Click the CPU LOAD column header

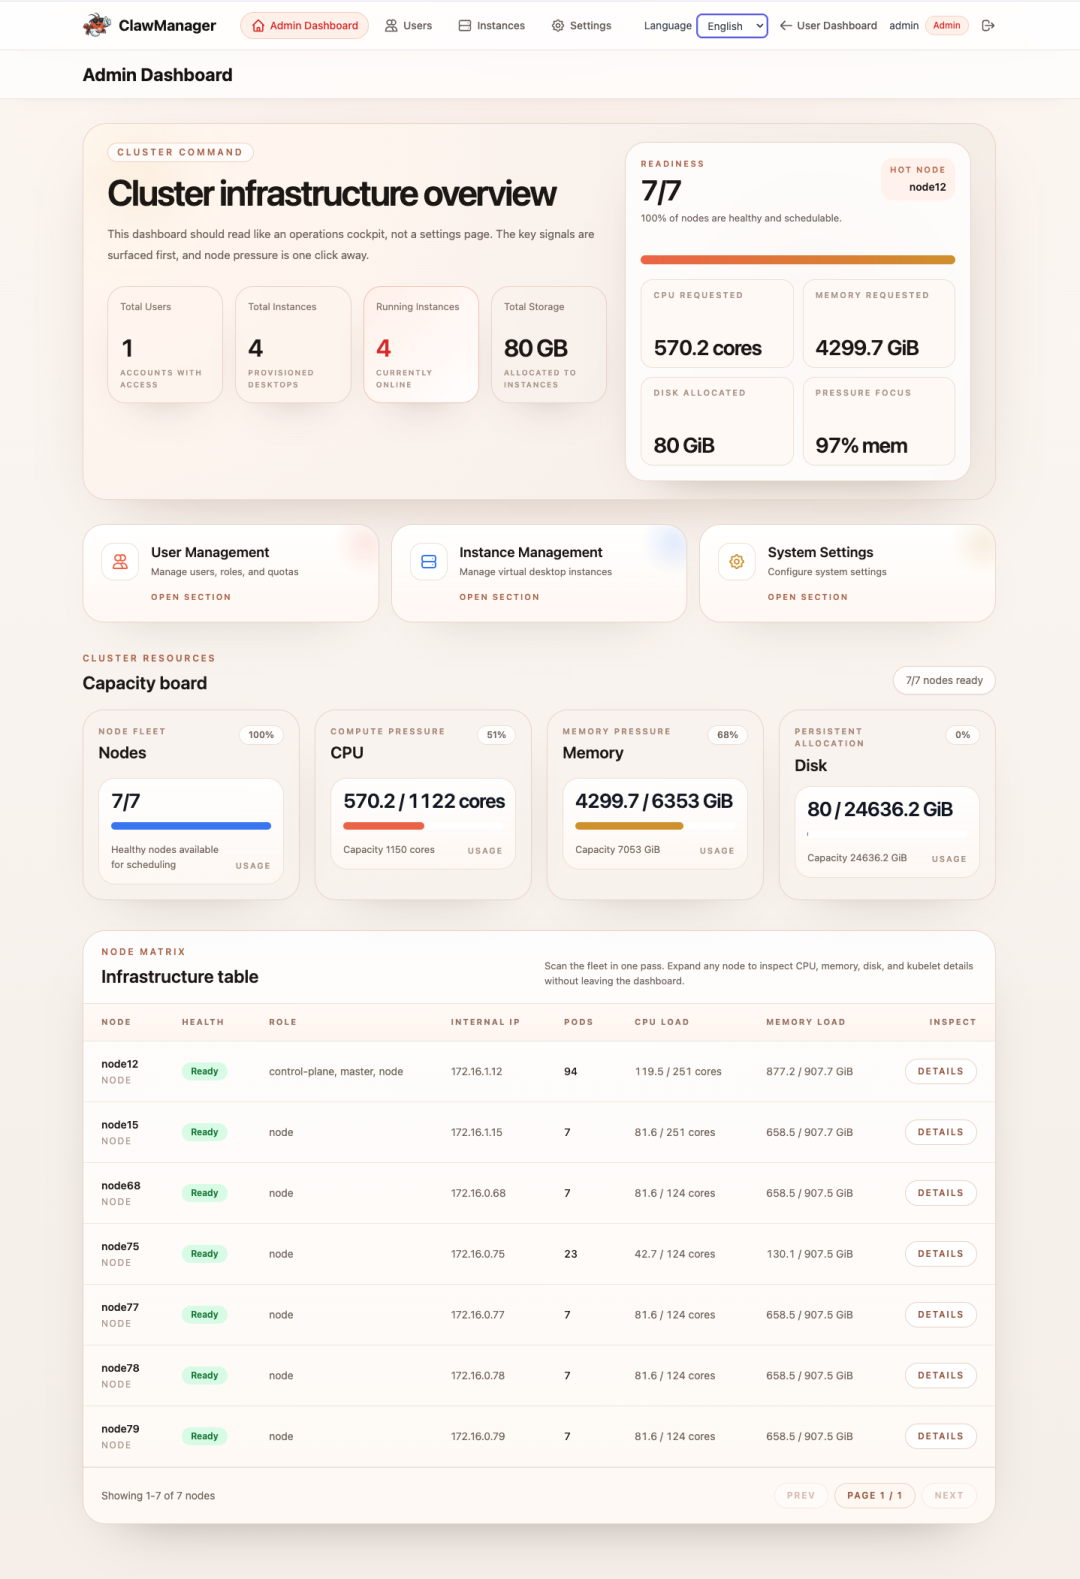[x=662, y=1022]
